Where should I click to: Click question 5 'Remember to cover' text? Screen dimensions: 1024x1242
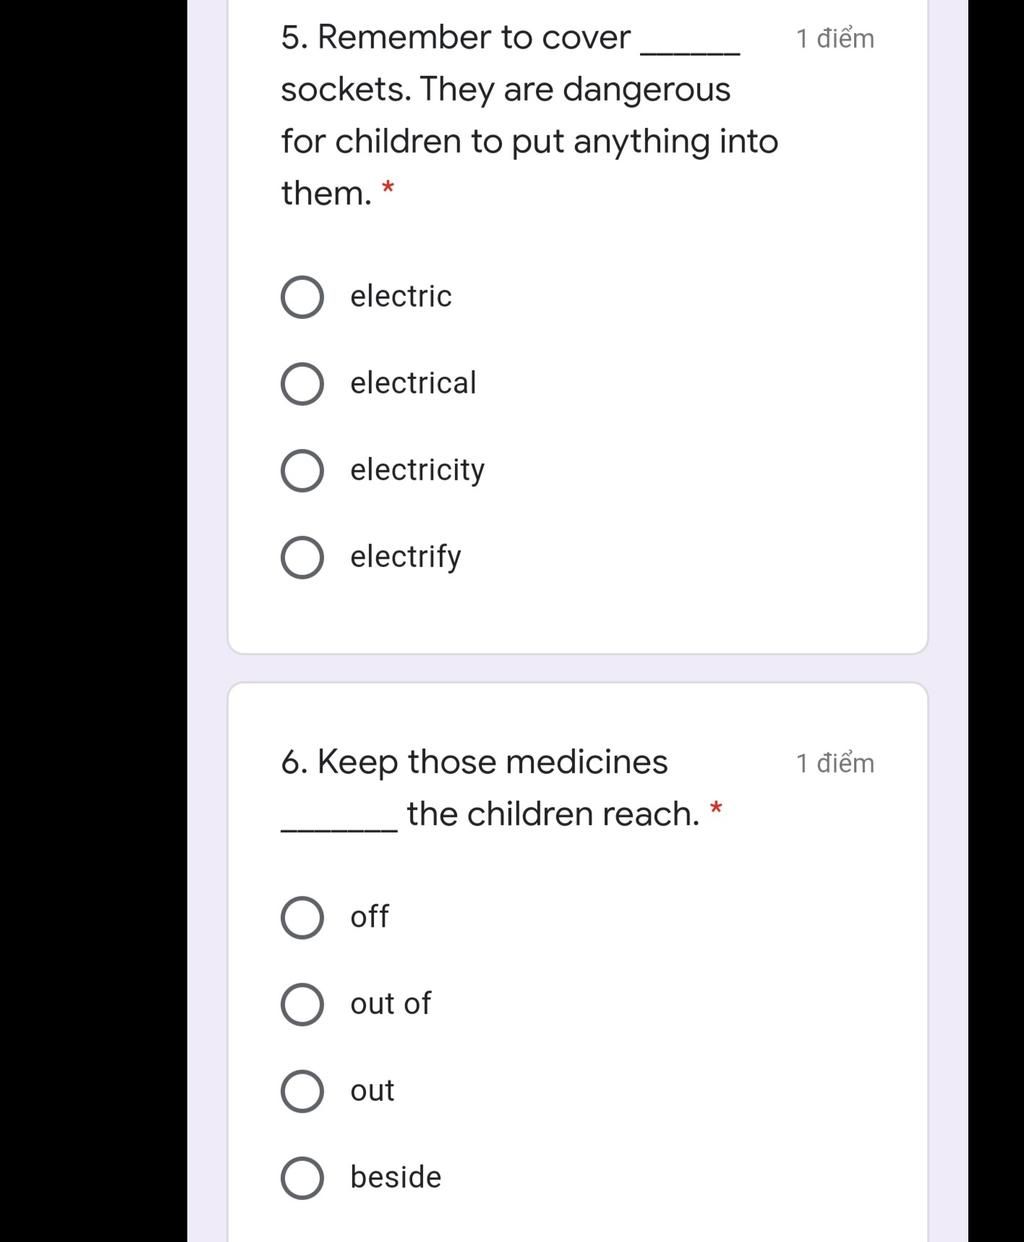coord(456,38)
